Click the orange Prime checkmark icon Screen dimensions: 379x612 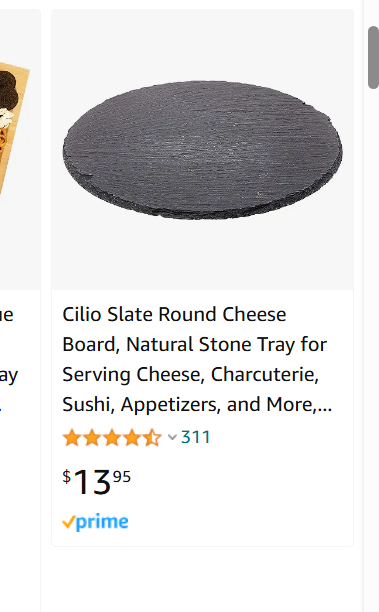pyautogui.click(x=69, y=522)
